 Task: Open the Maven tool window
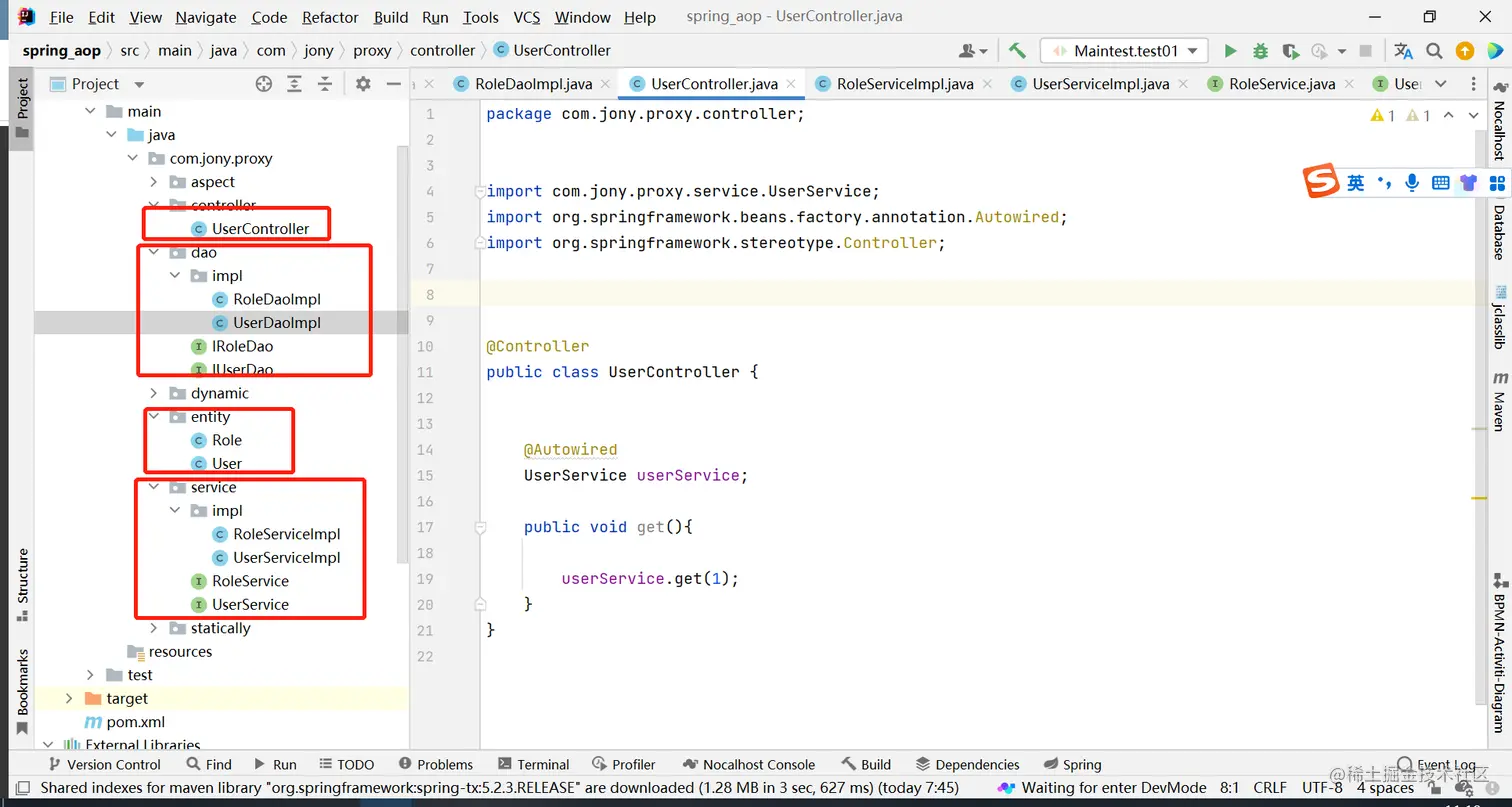pyautogui.click(x=1498, y=402)
